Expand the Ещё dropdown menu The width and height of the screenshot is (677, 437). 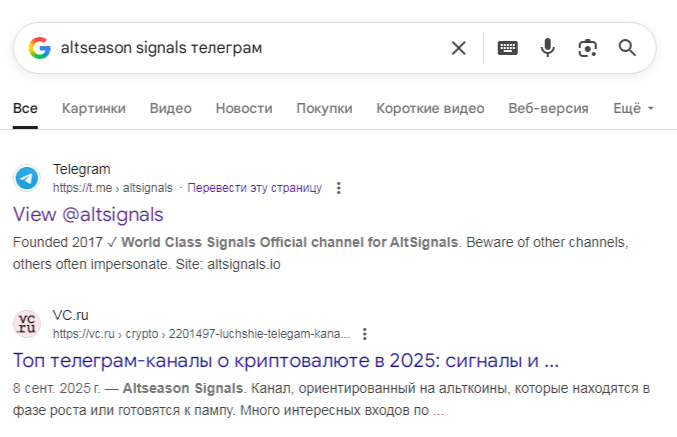coord(633,108)
